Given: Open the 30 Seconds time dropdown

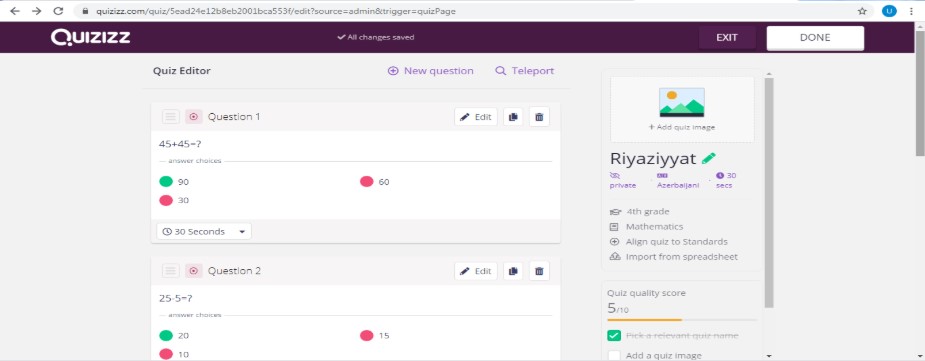Looking at the screenshot, I should [204, 232].
